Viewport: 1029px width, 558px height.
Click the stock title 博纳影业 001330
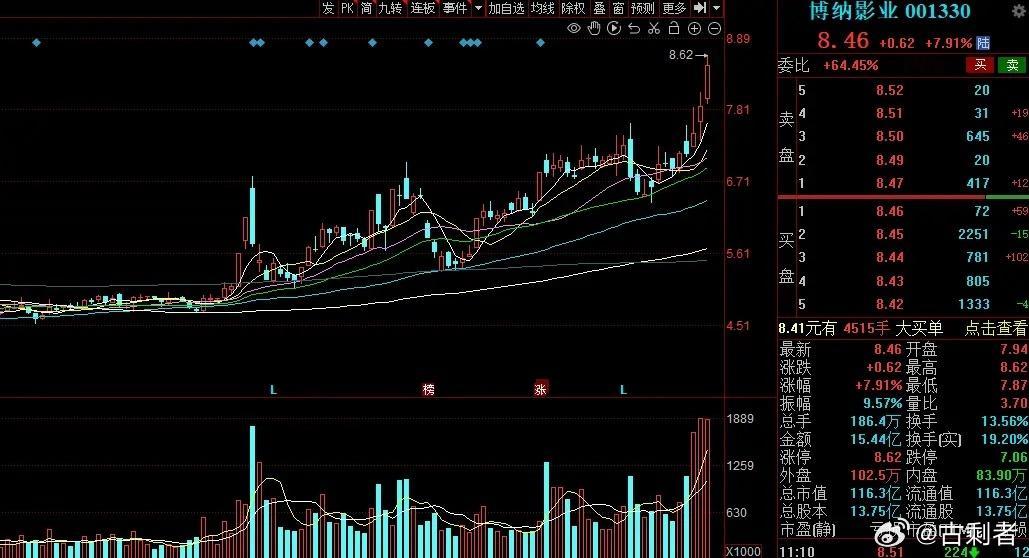[890, 11]
